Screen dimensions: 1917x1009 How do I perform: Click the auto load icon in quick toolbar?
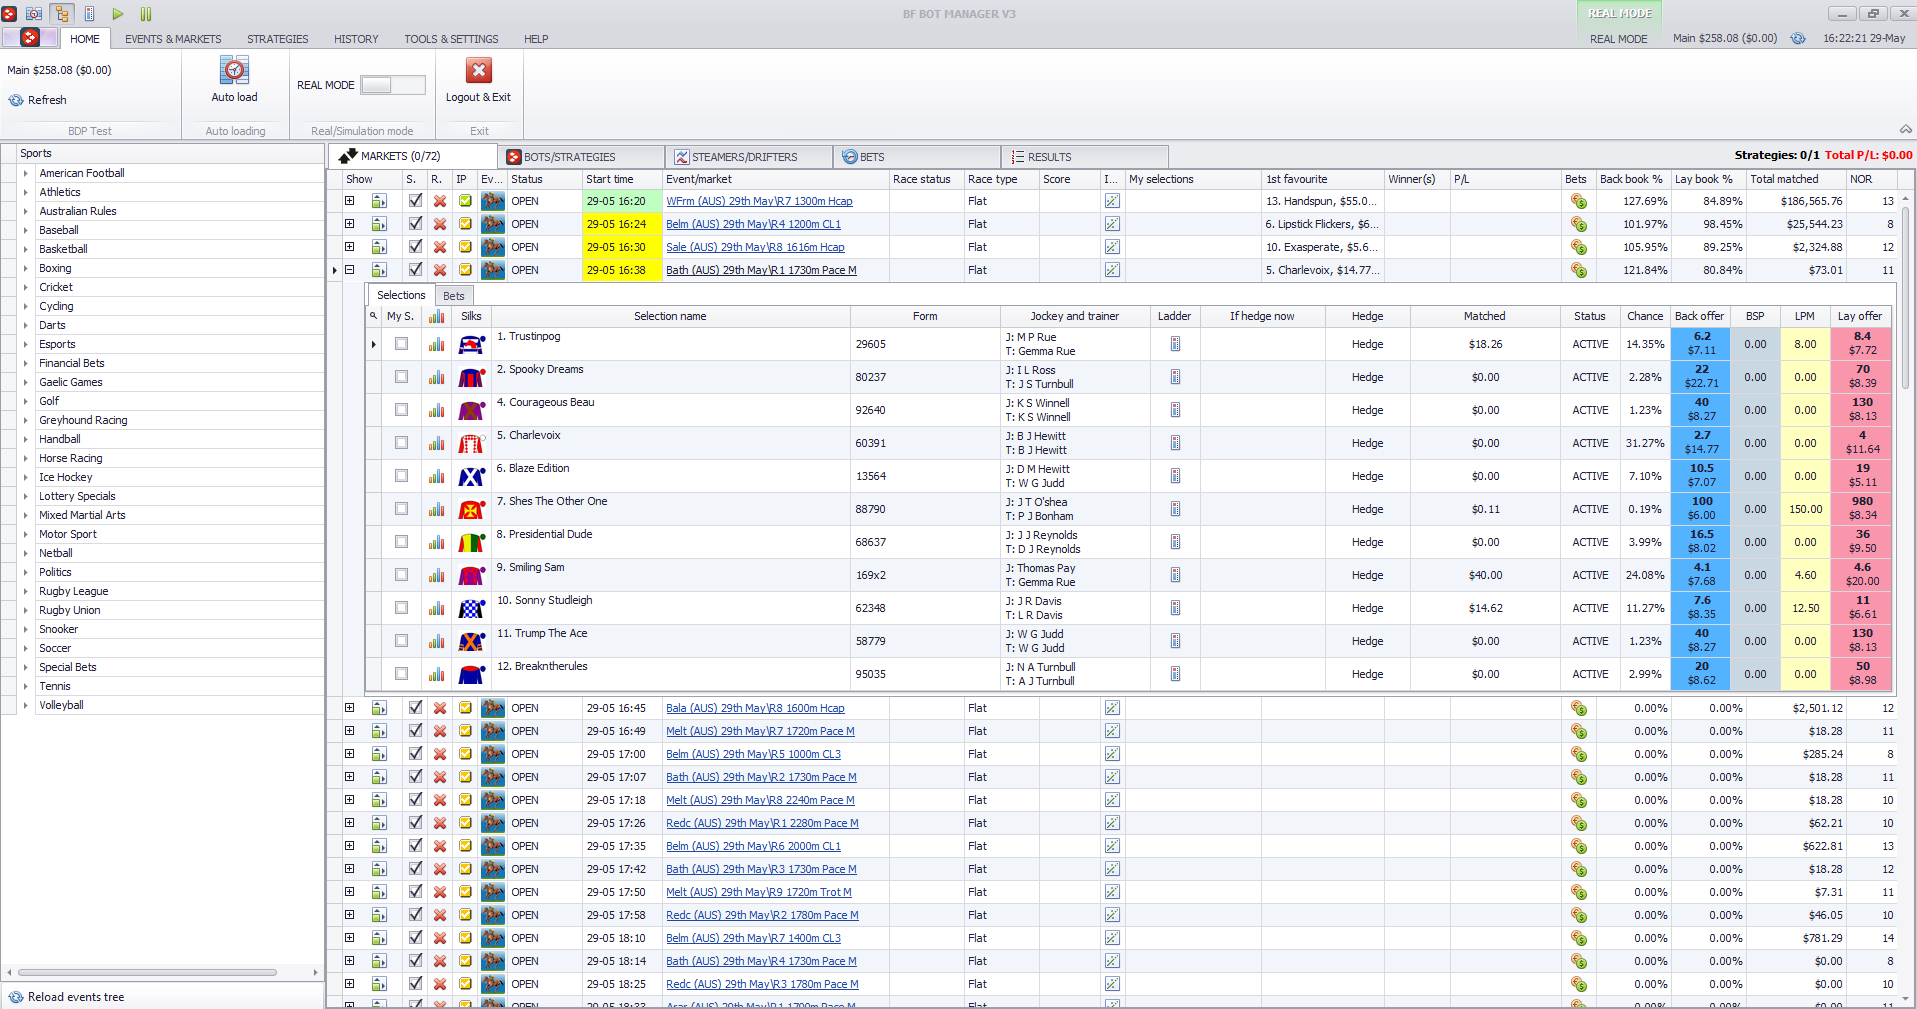(x=34, y=14)
